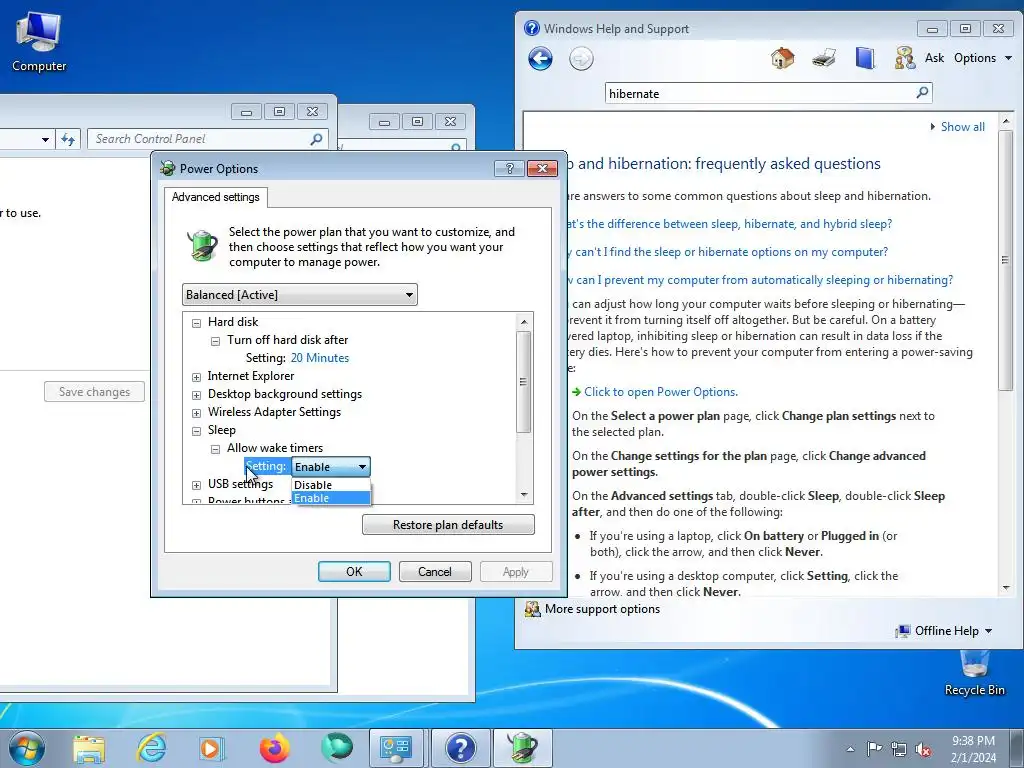Open link about sleep, hibernate, hybrid sleep difference

[728, 224]
